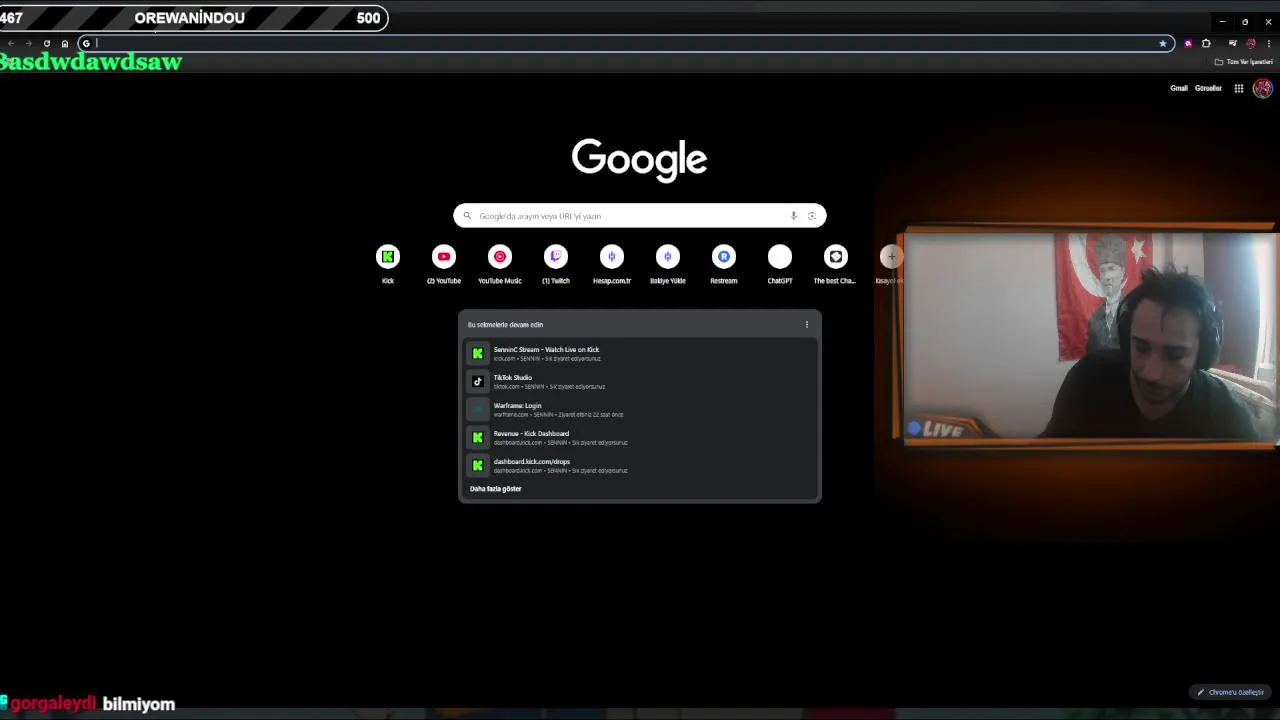This screenshot has width=1280, height=720.
Task: Launch the YouTube Music shortcut
Action: [x=500, y=257]
